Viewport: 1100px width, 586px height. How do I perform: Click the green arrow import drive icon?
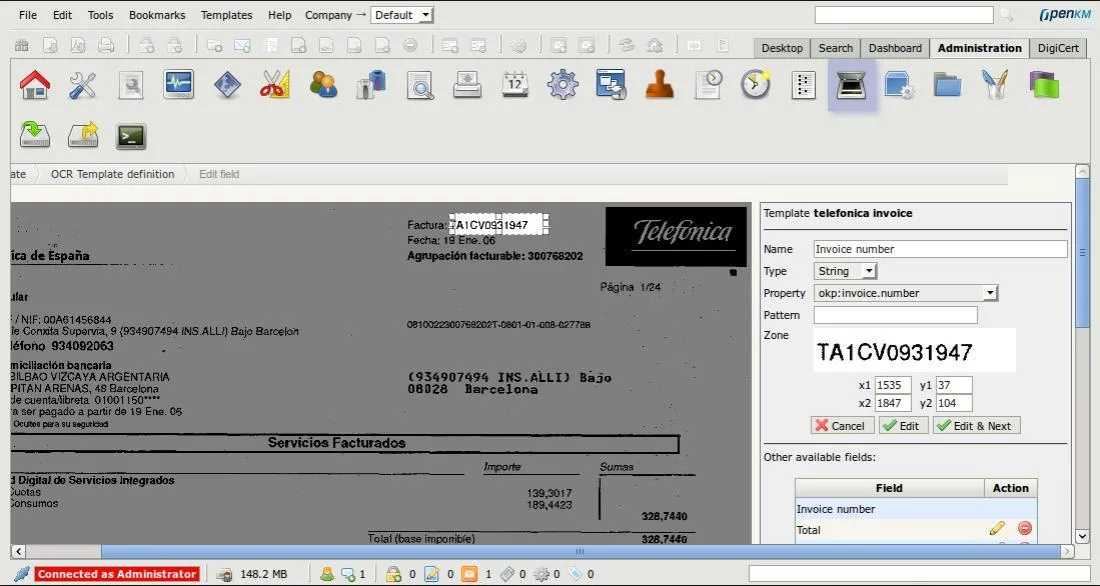34,135
